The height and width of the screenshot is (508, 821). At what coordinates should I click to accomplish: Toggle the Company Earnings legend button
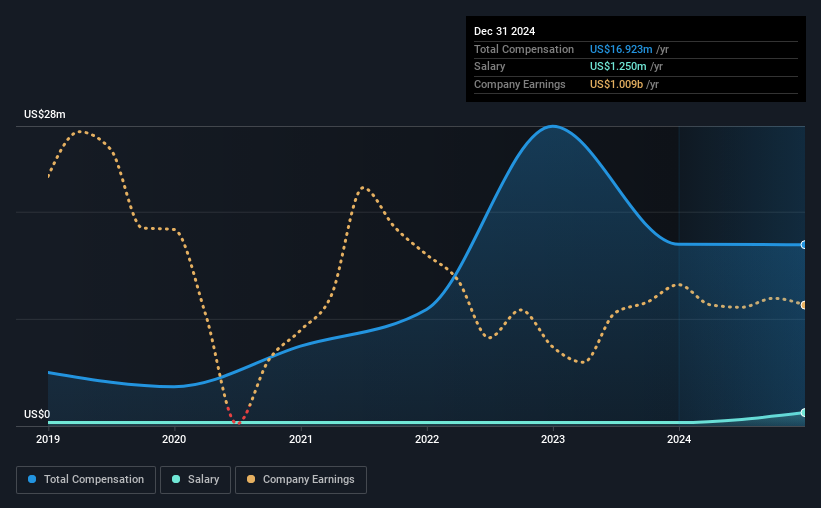(x=301, y=480)
